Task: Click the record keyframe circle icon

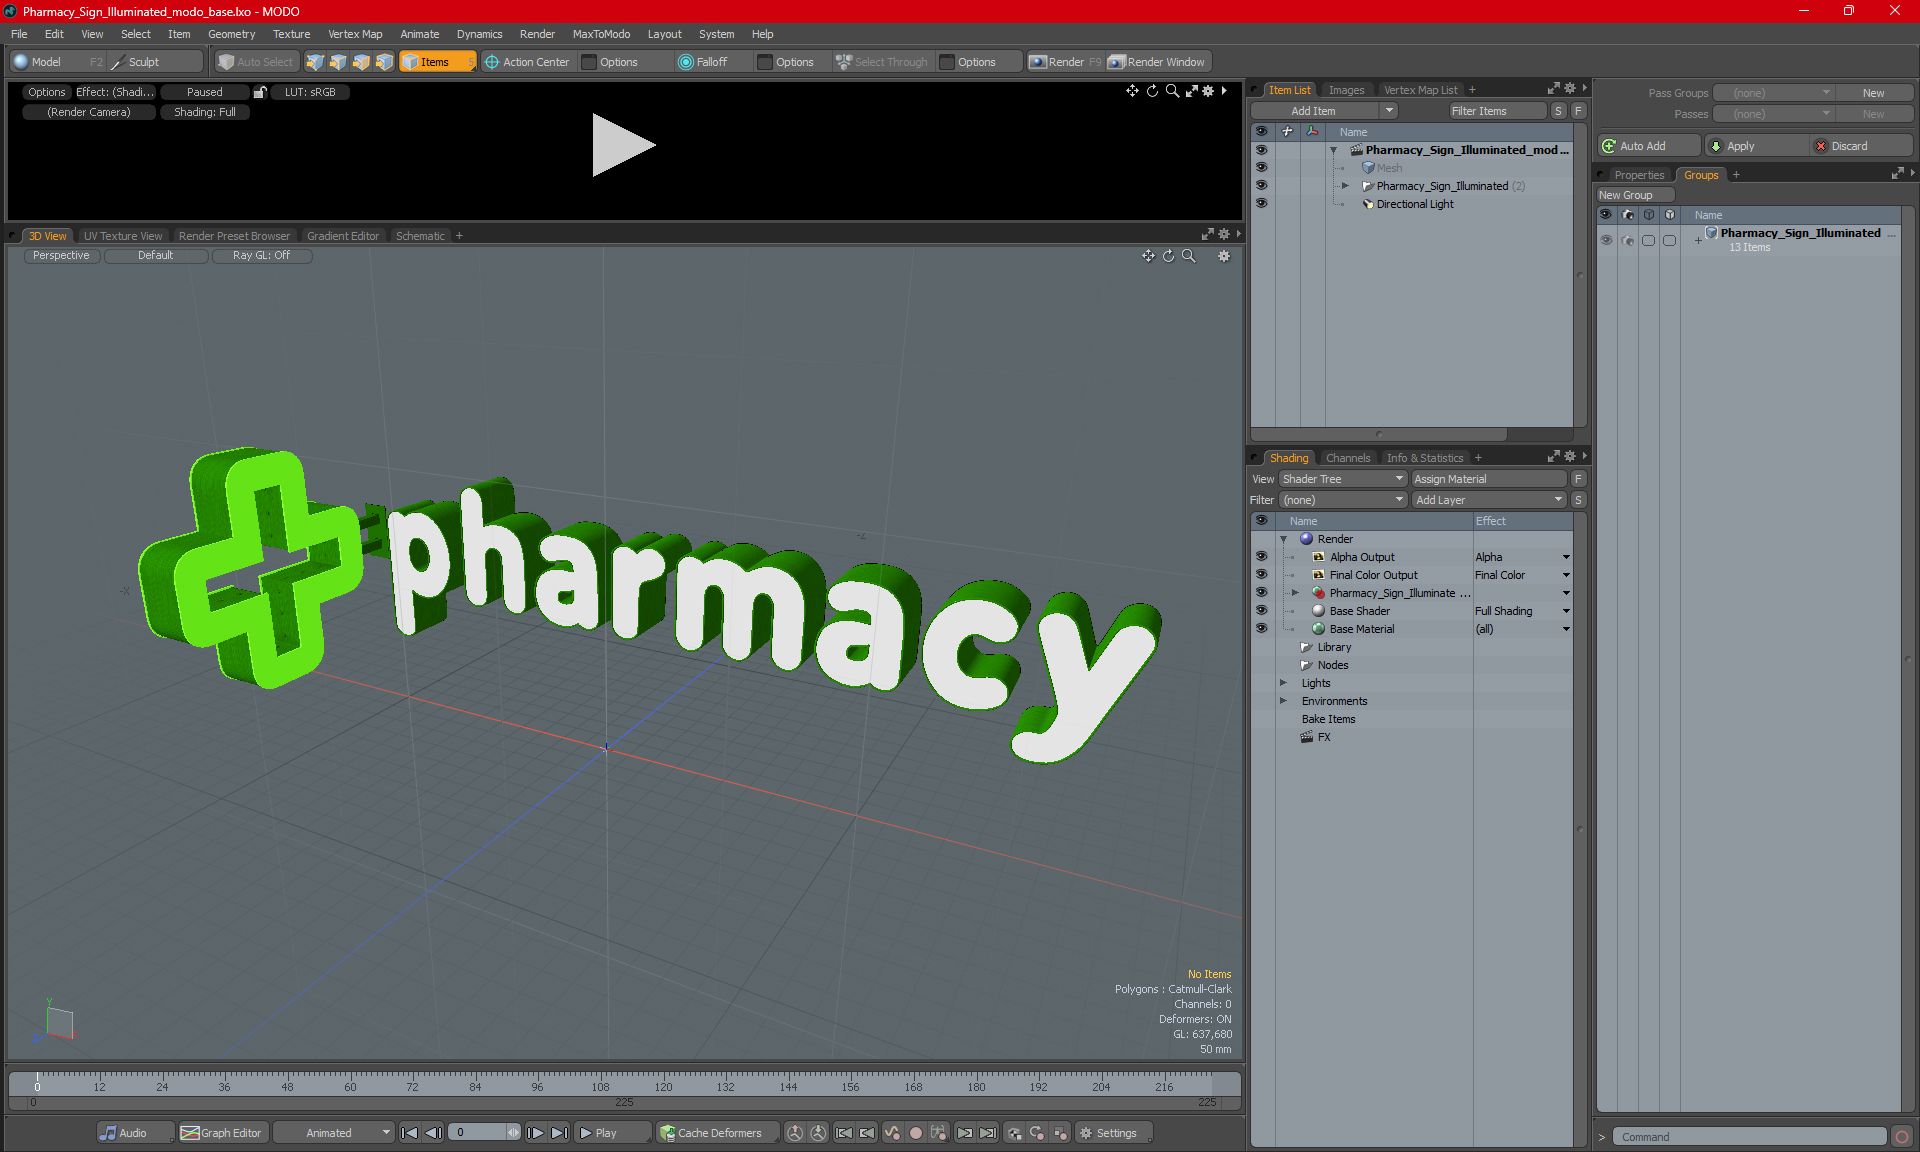Action: click(x=915, y=1133)
